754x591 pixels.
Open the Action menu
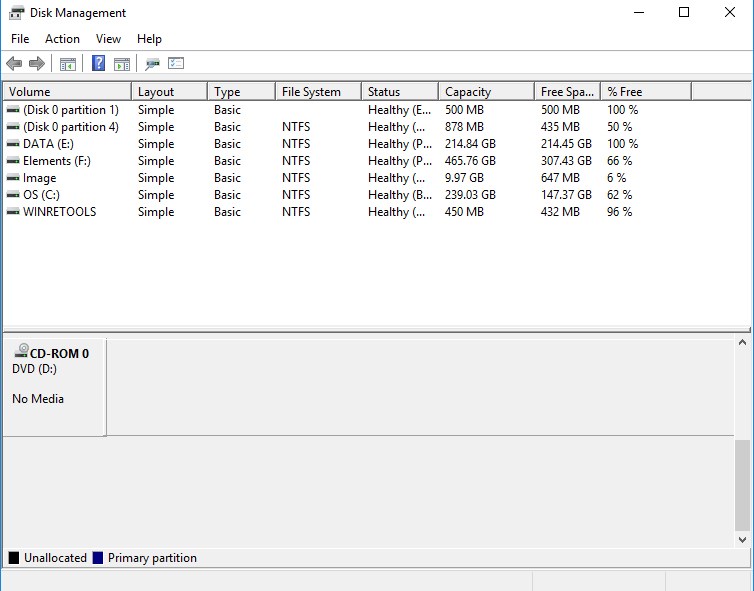63,39
